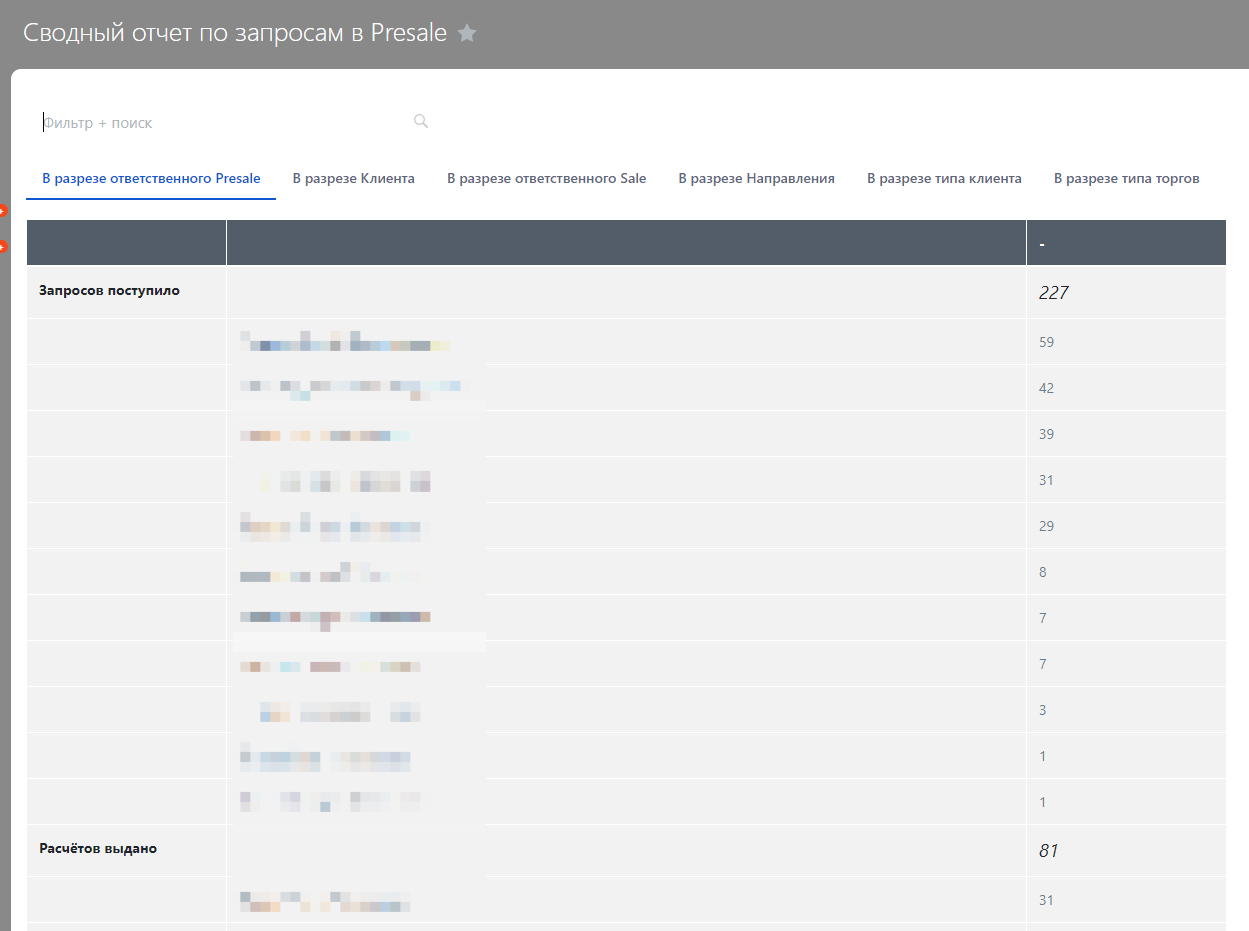Click the value 29
The width and height of the screenshot is (1249, 931).
point(1047,526)
